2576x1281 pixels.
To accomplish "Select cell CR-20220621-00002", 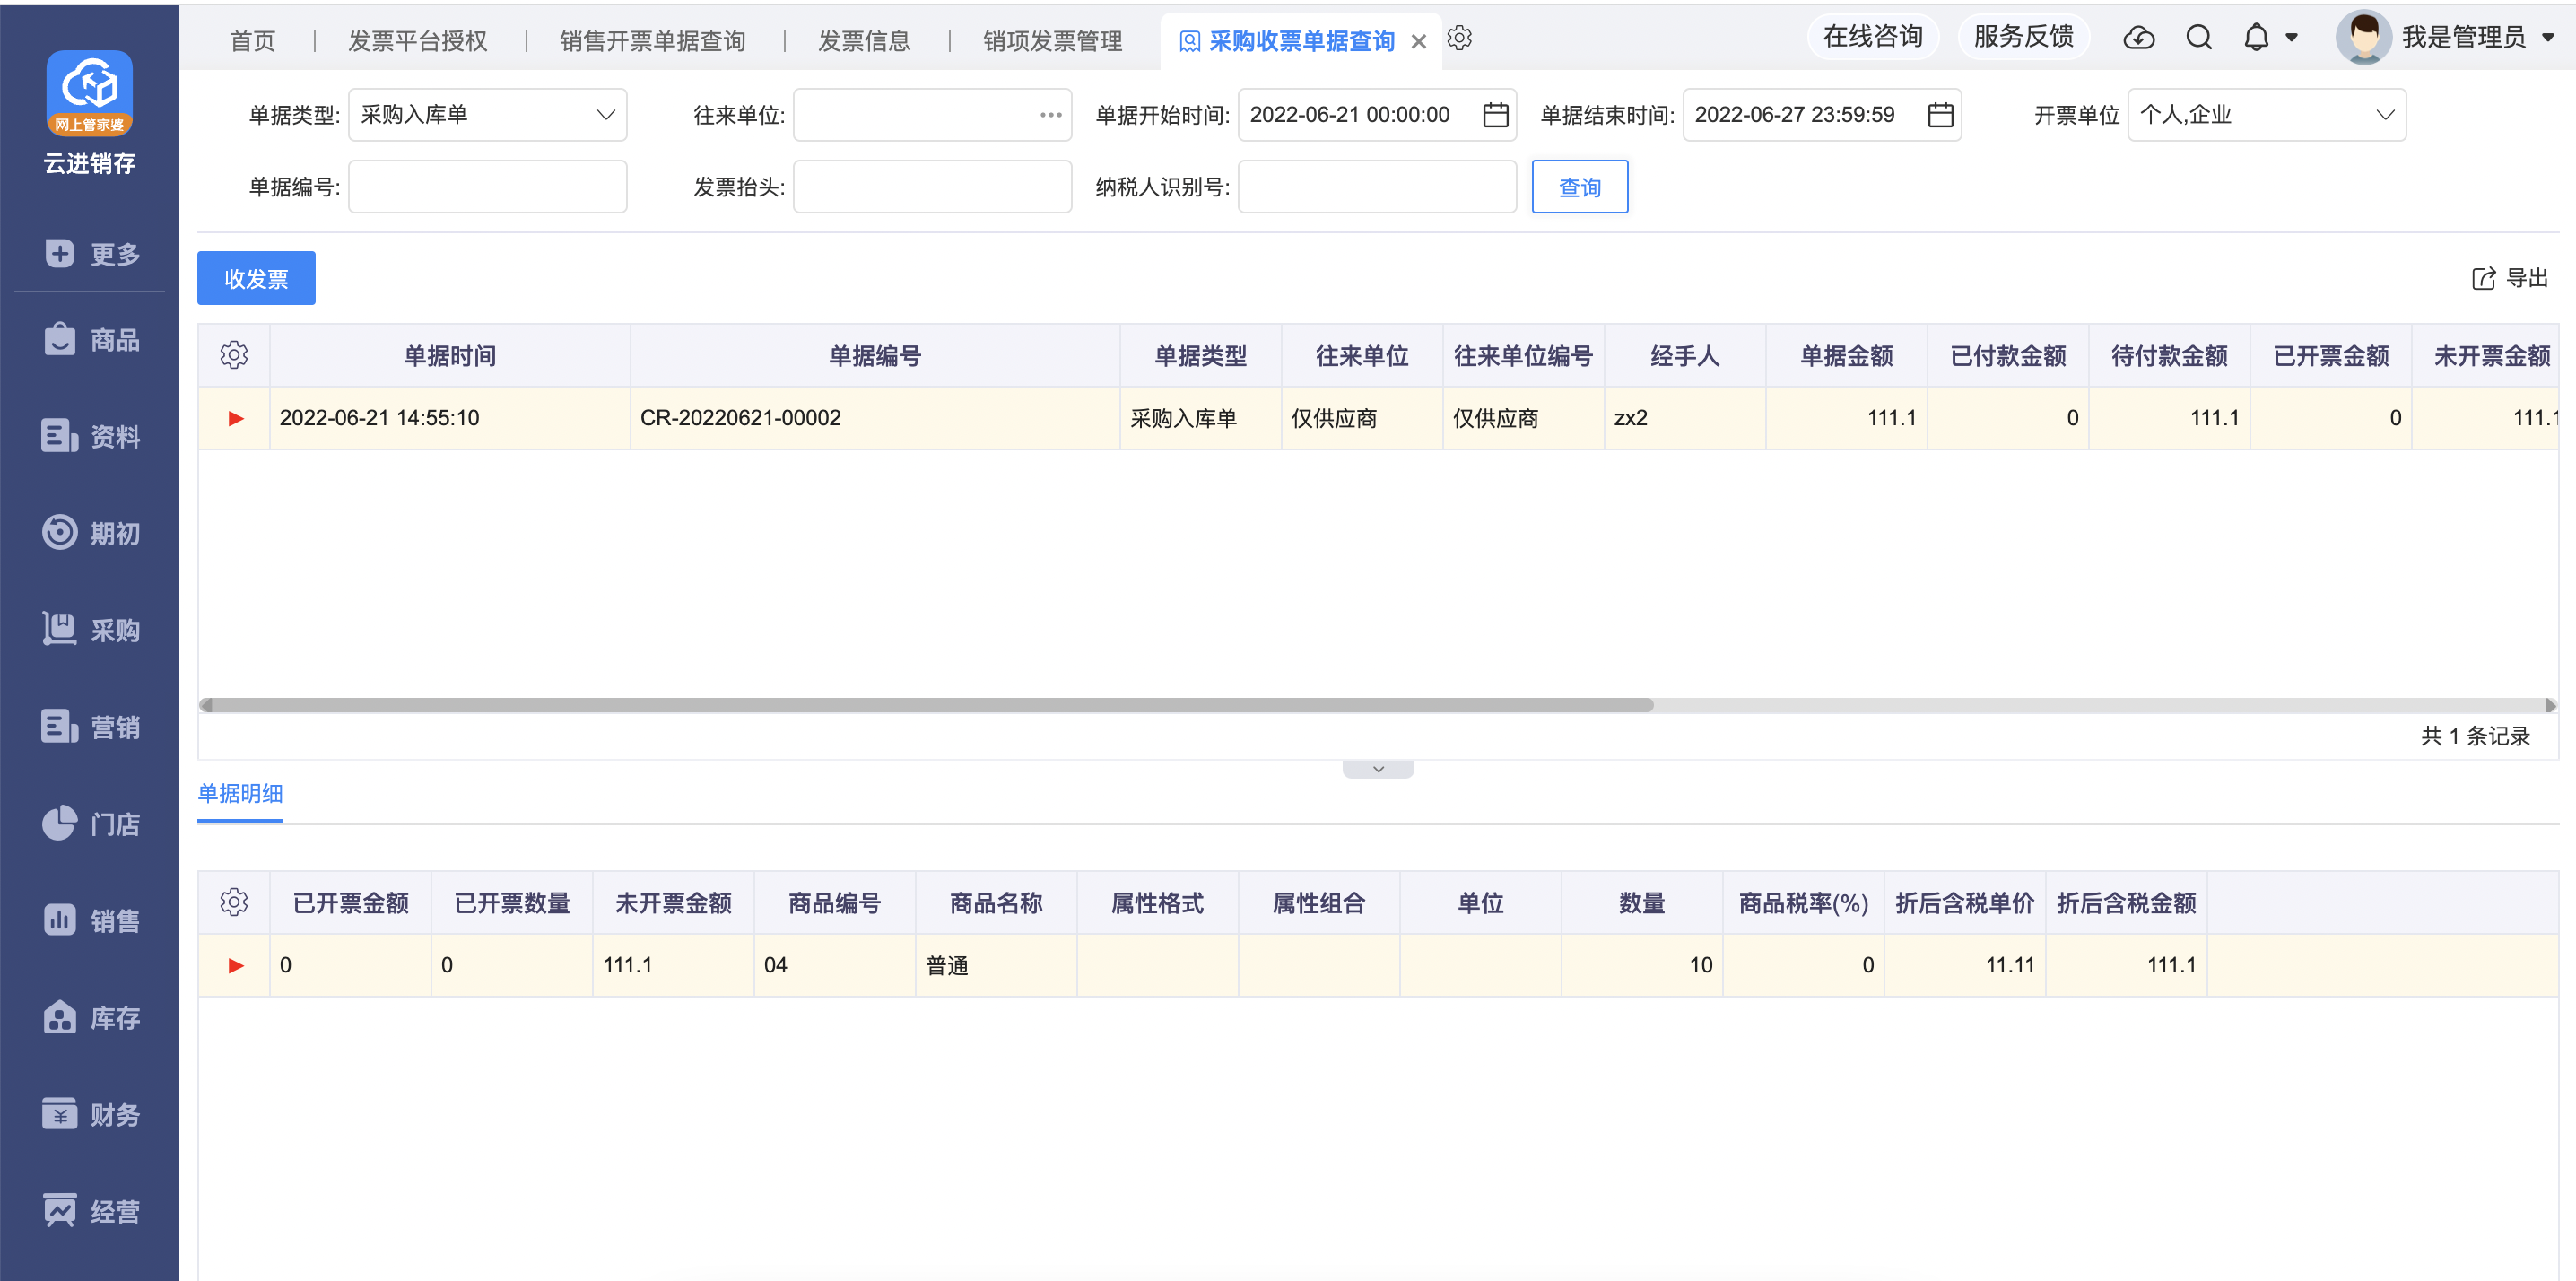I will [875, 418].
